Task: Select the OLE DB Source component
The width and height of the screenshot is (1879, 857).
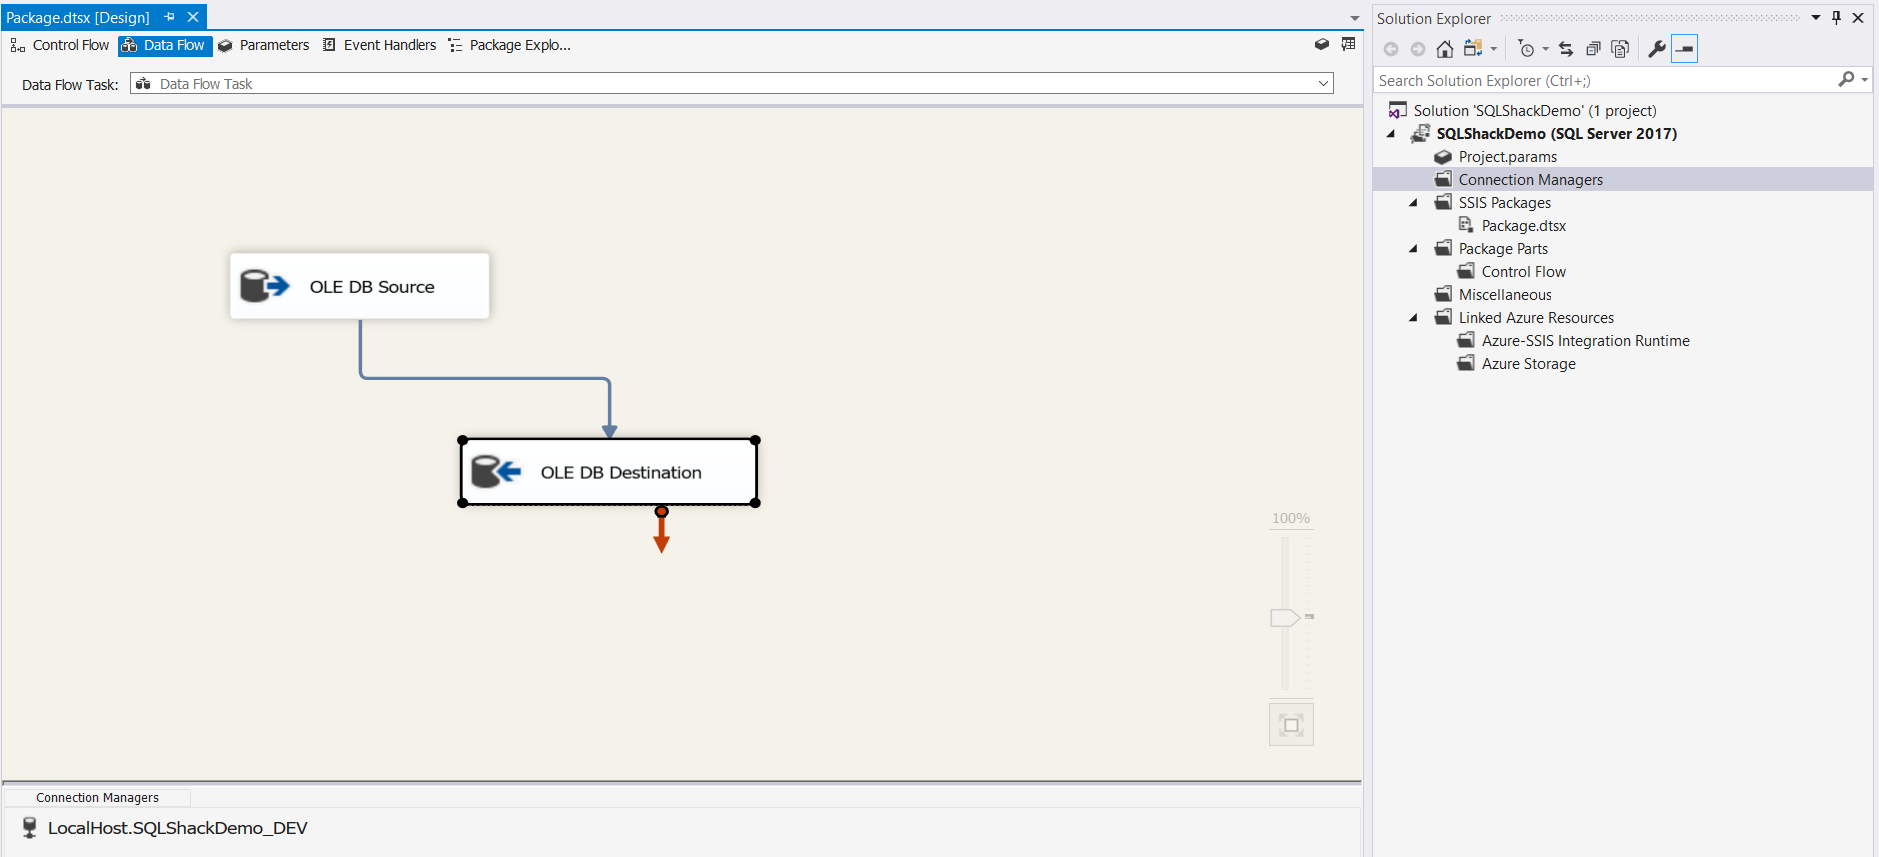Action: 360,286
